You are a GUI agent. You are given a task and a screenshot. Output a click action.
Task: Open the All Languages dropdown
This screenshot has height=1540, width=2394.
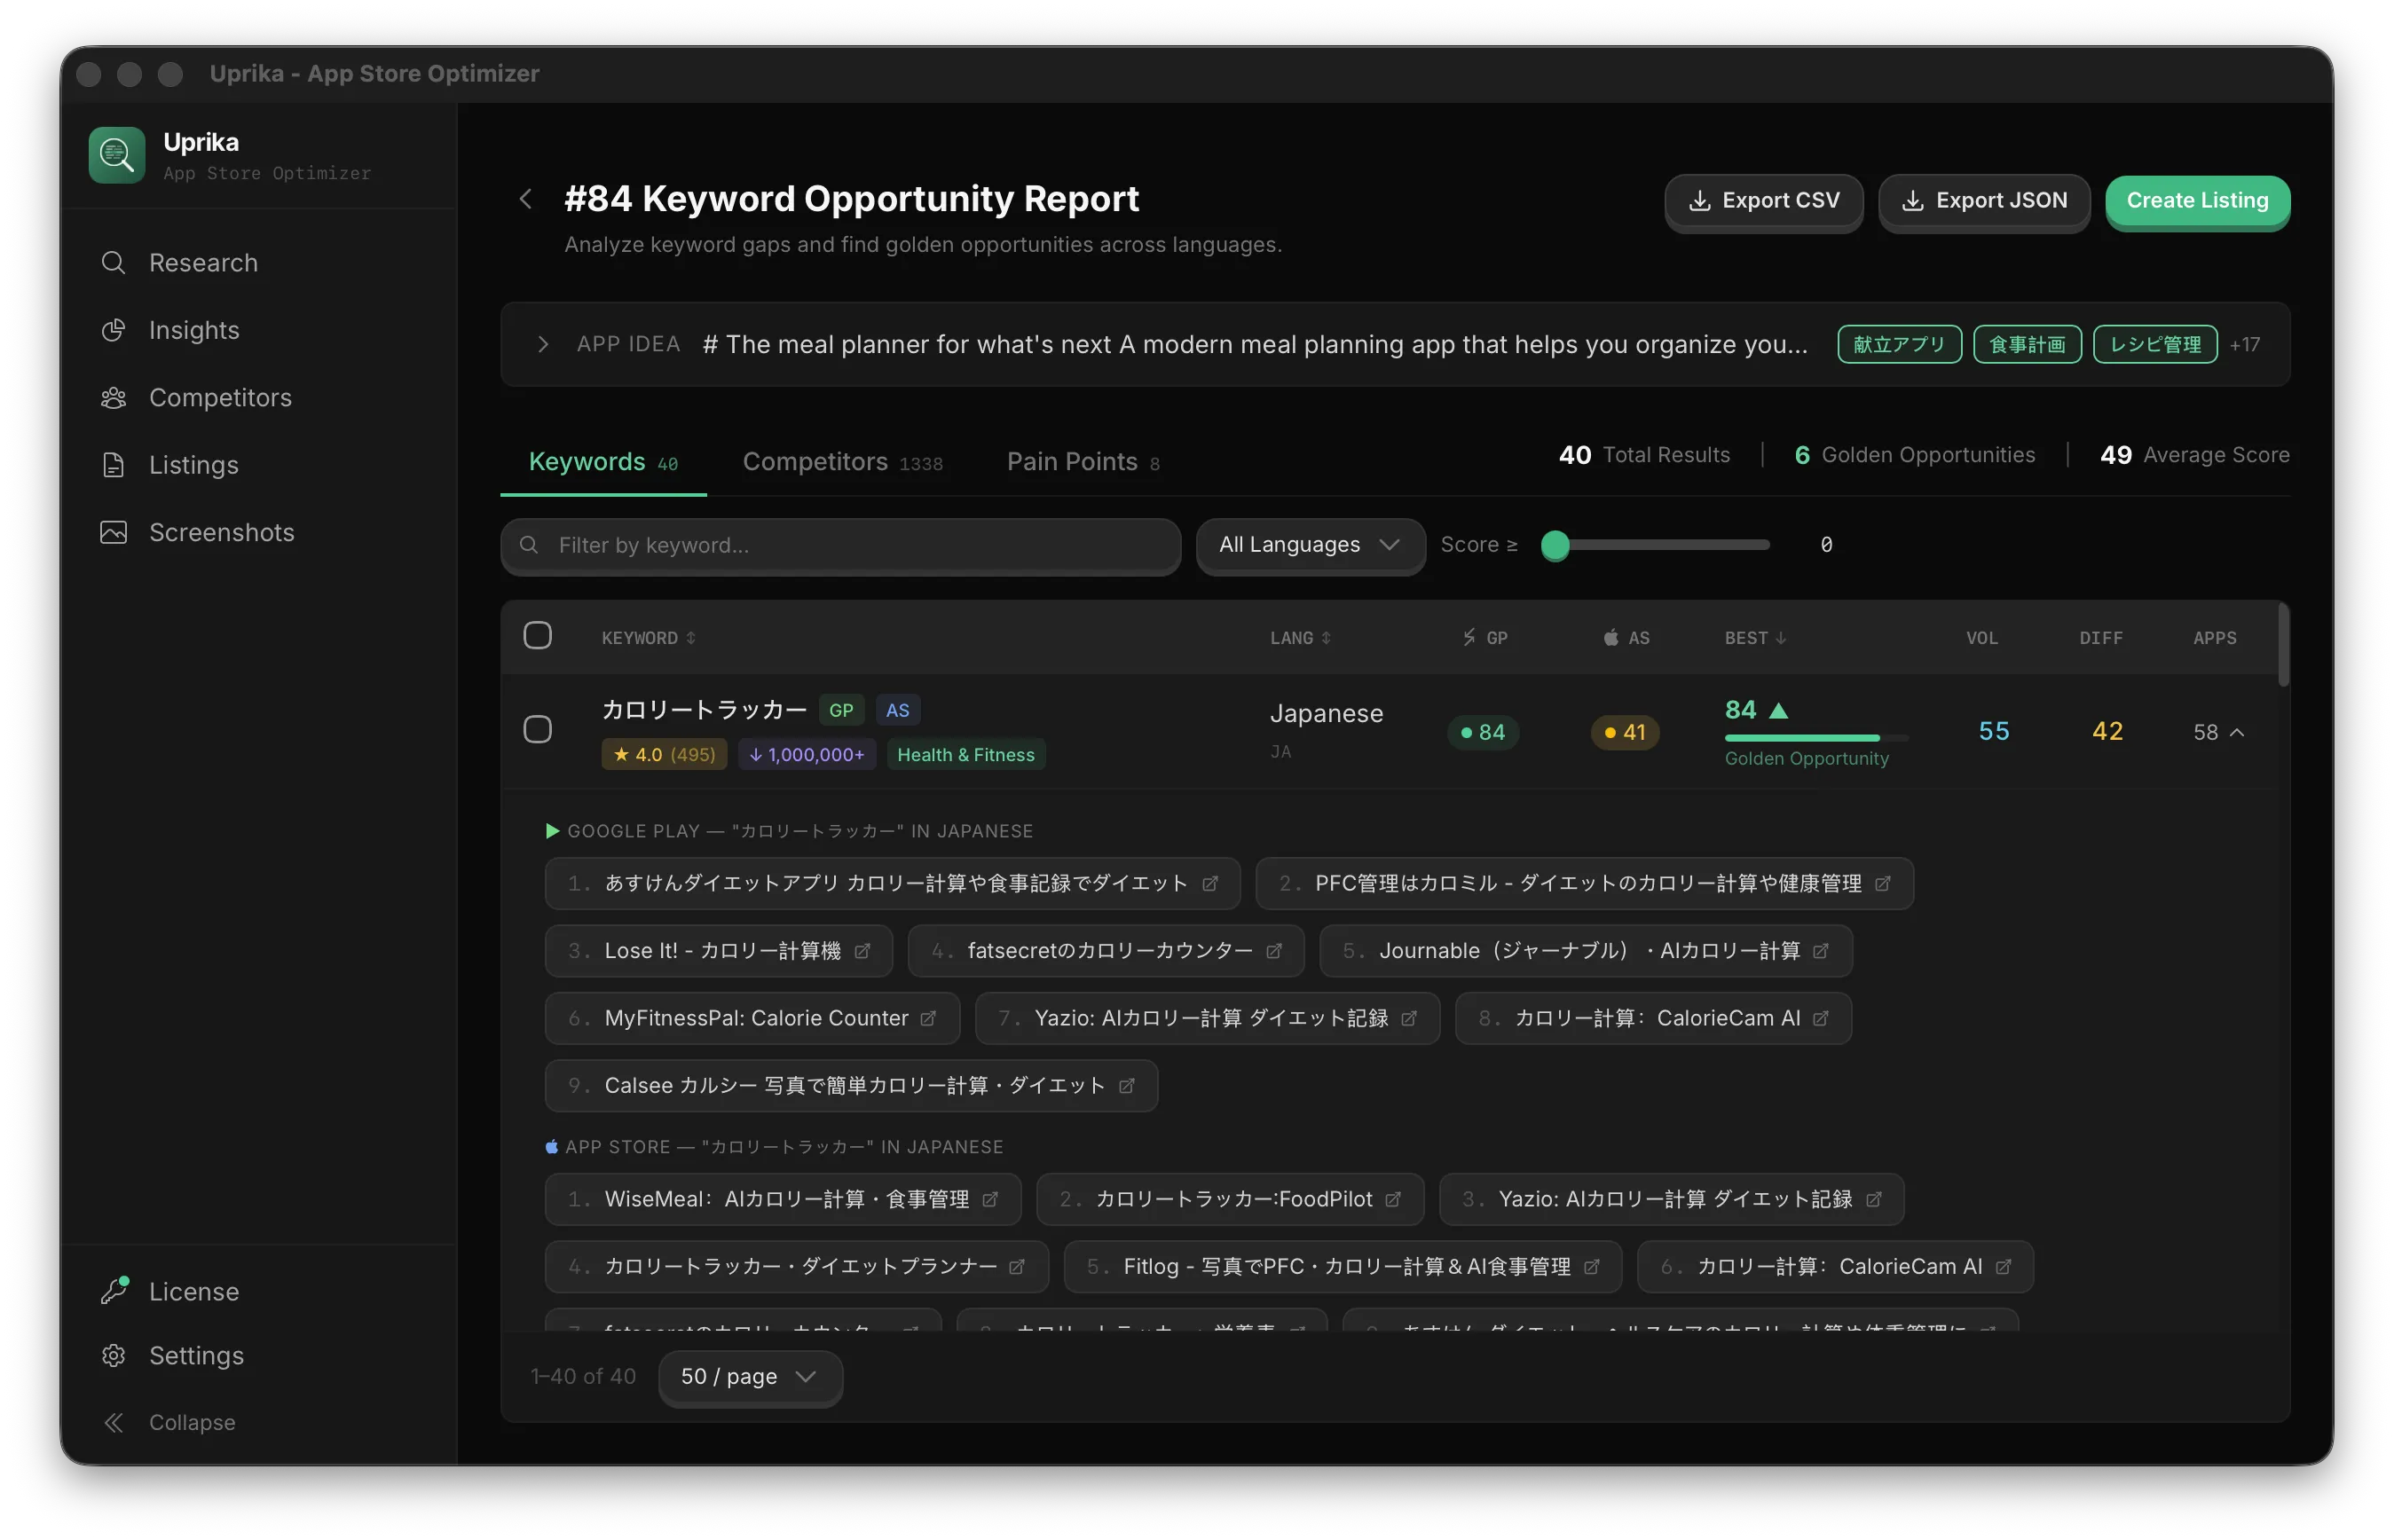(1310, 545)
